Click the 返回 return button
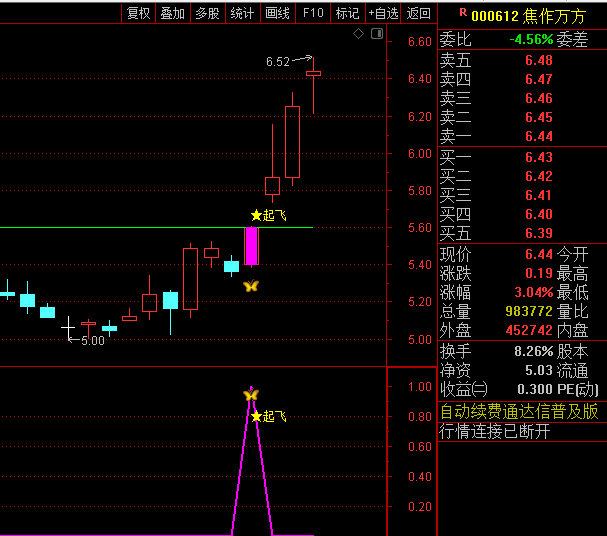The width and height of the screenshot is (607, 536). pyautogui.click(x=418, y=14)
